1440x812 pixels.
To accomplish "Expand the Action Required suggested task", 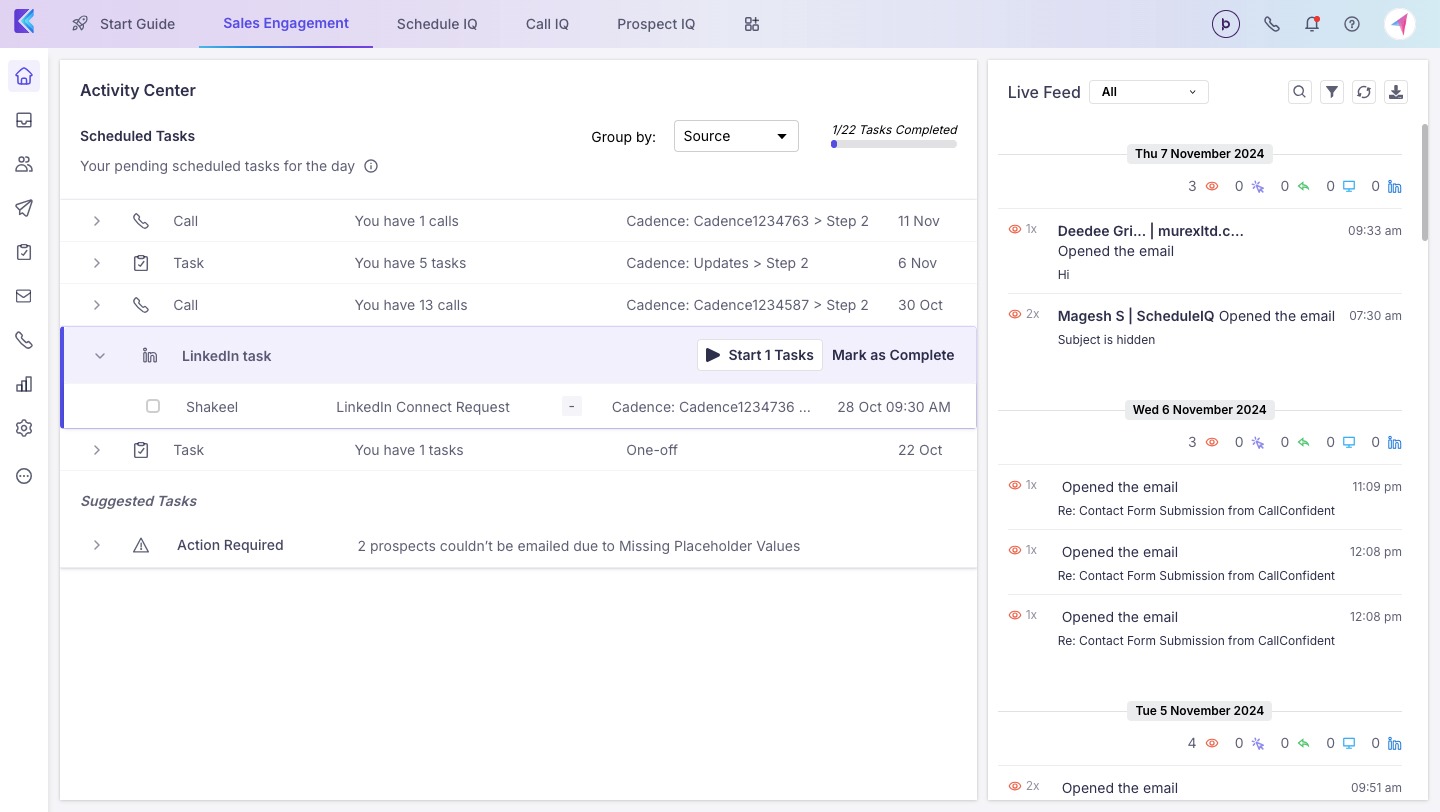I will (x=97, y=545).
